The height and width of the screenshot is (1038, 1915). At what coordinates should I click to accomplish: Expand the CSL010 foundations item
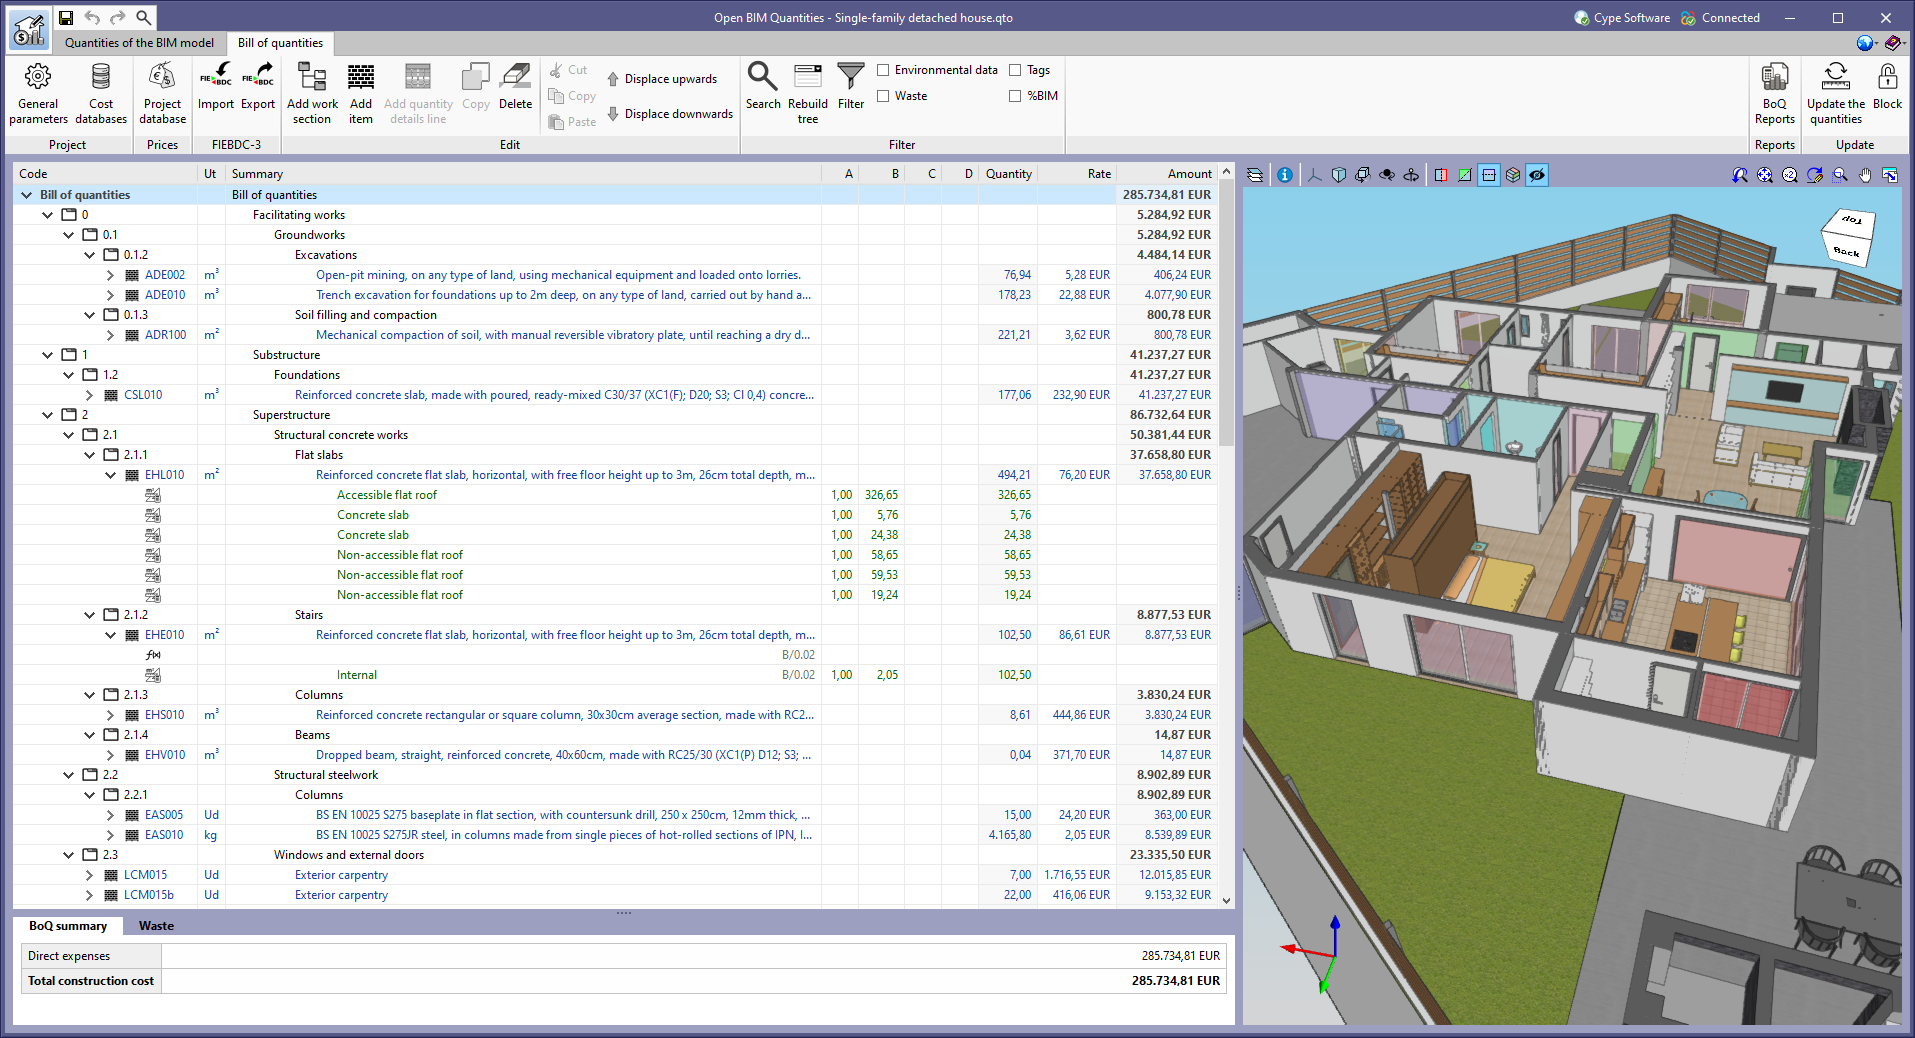89,394
